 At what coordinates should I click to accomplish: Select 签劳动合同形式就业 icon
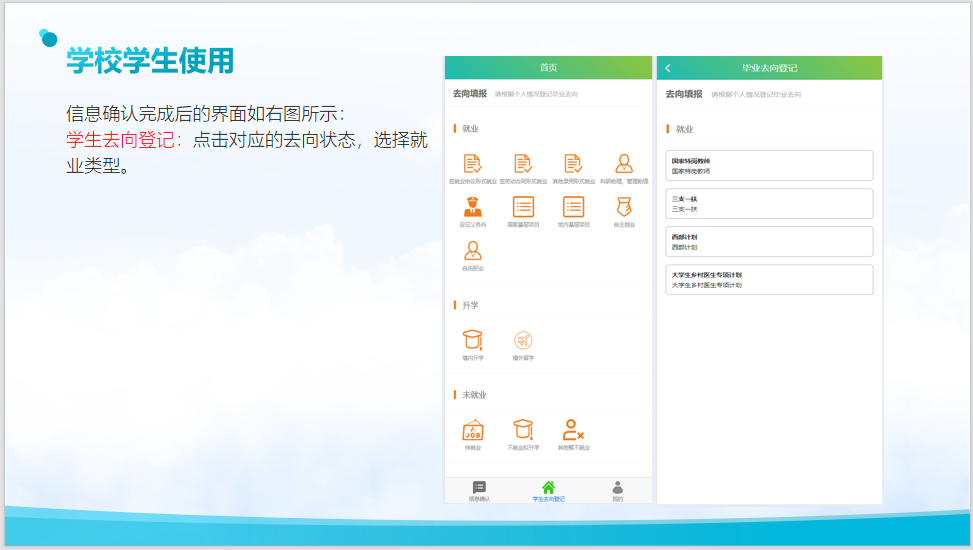523,164
